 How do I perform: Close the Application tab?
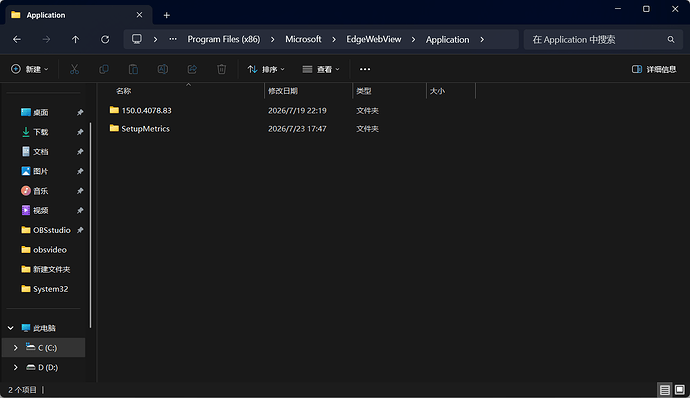click(x=139, y=15)
